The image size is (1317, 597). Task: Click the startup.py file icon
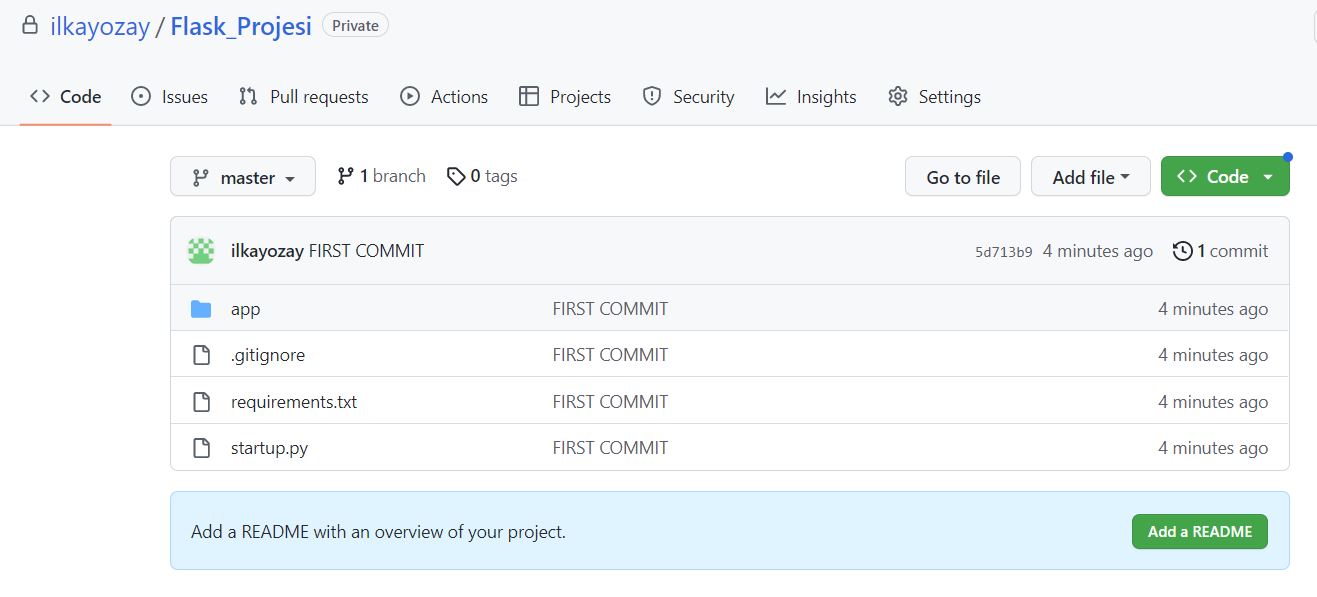(x=201, y=448)
